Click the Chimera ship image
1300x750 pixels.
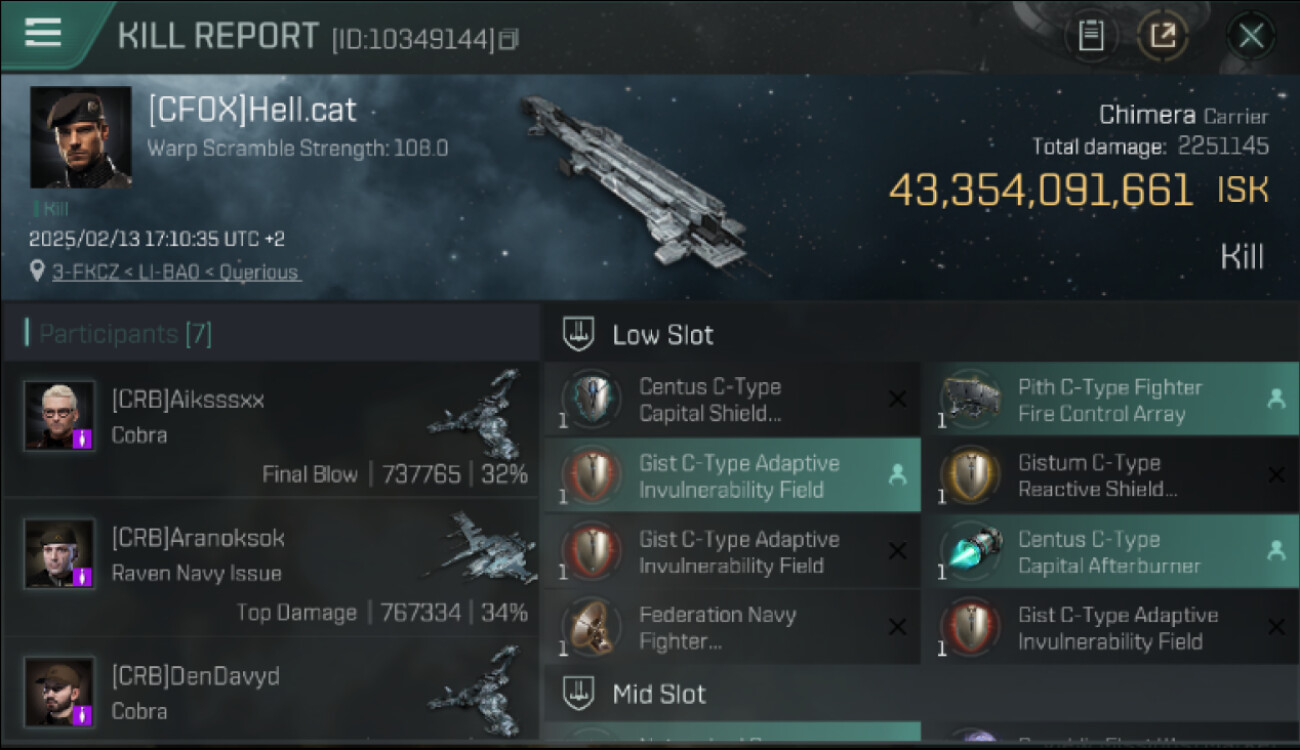(640, 180)
